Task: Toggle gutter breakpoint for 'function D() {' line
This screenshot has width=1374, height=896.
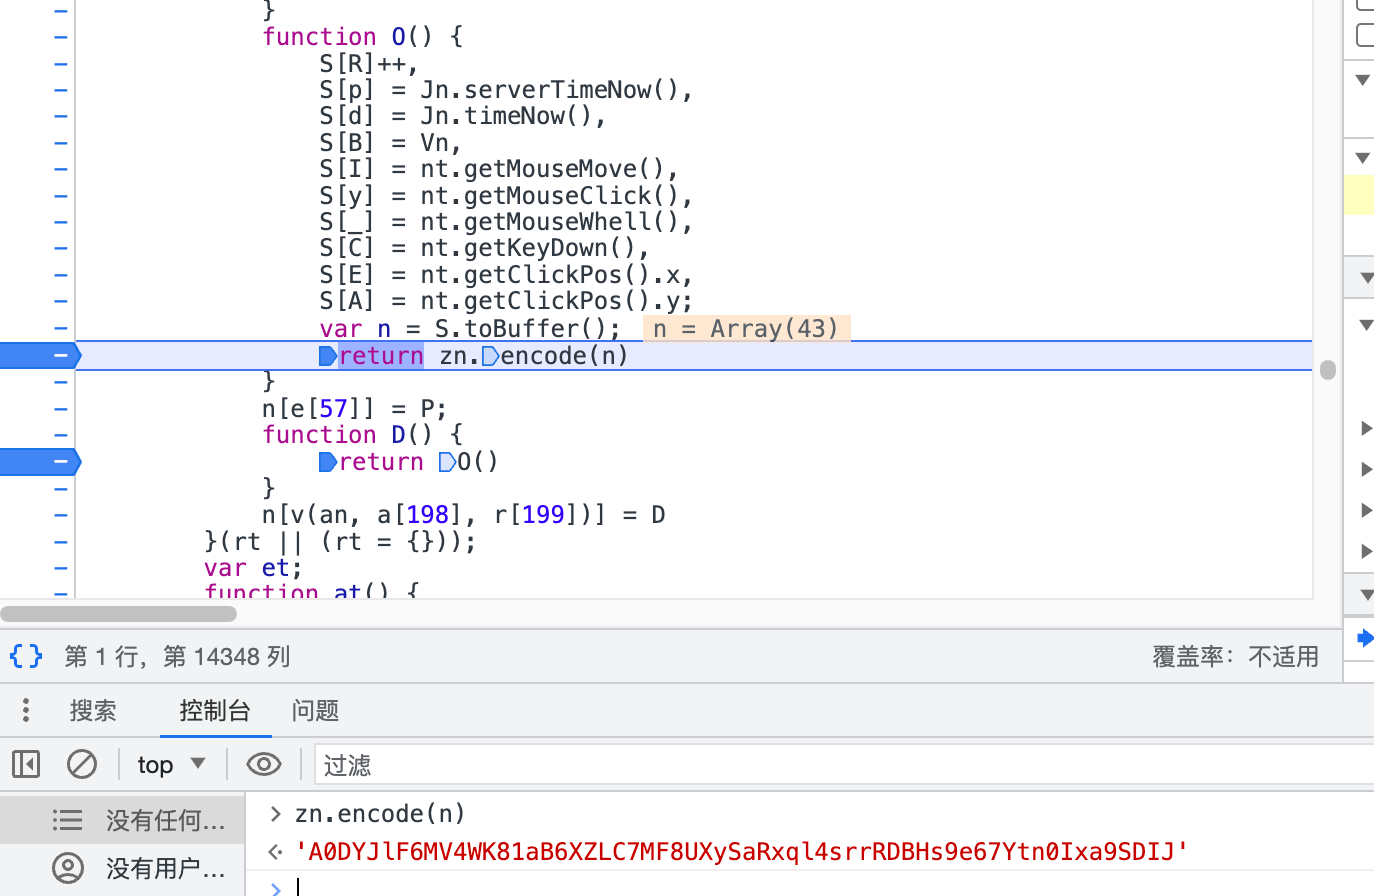Action: (61, 435)
